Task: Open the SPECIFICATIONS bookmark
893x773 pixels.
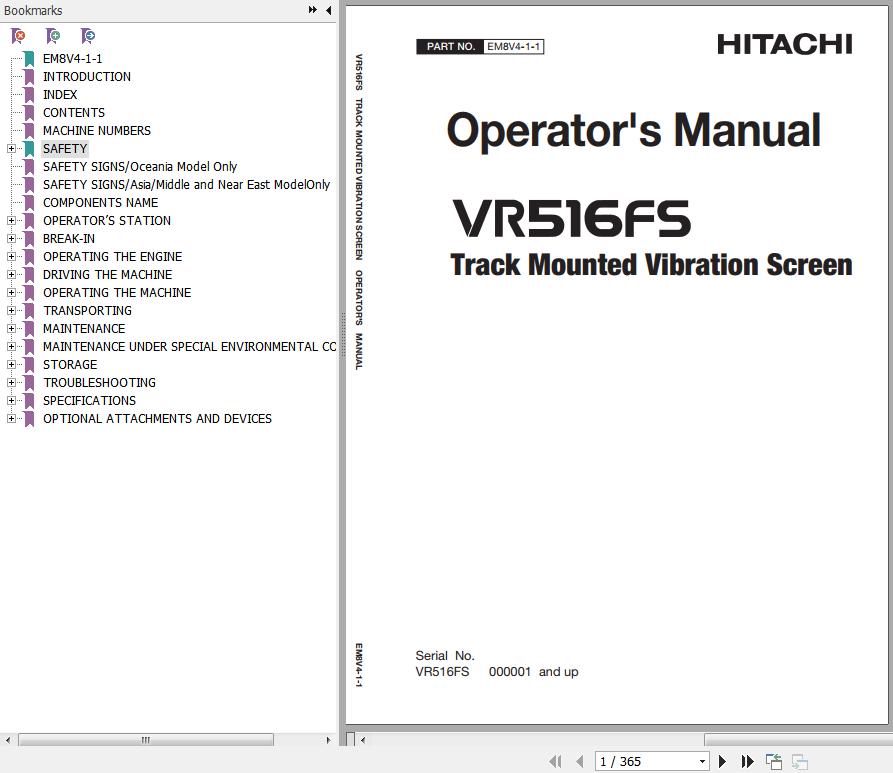Action: coord(89,400)
